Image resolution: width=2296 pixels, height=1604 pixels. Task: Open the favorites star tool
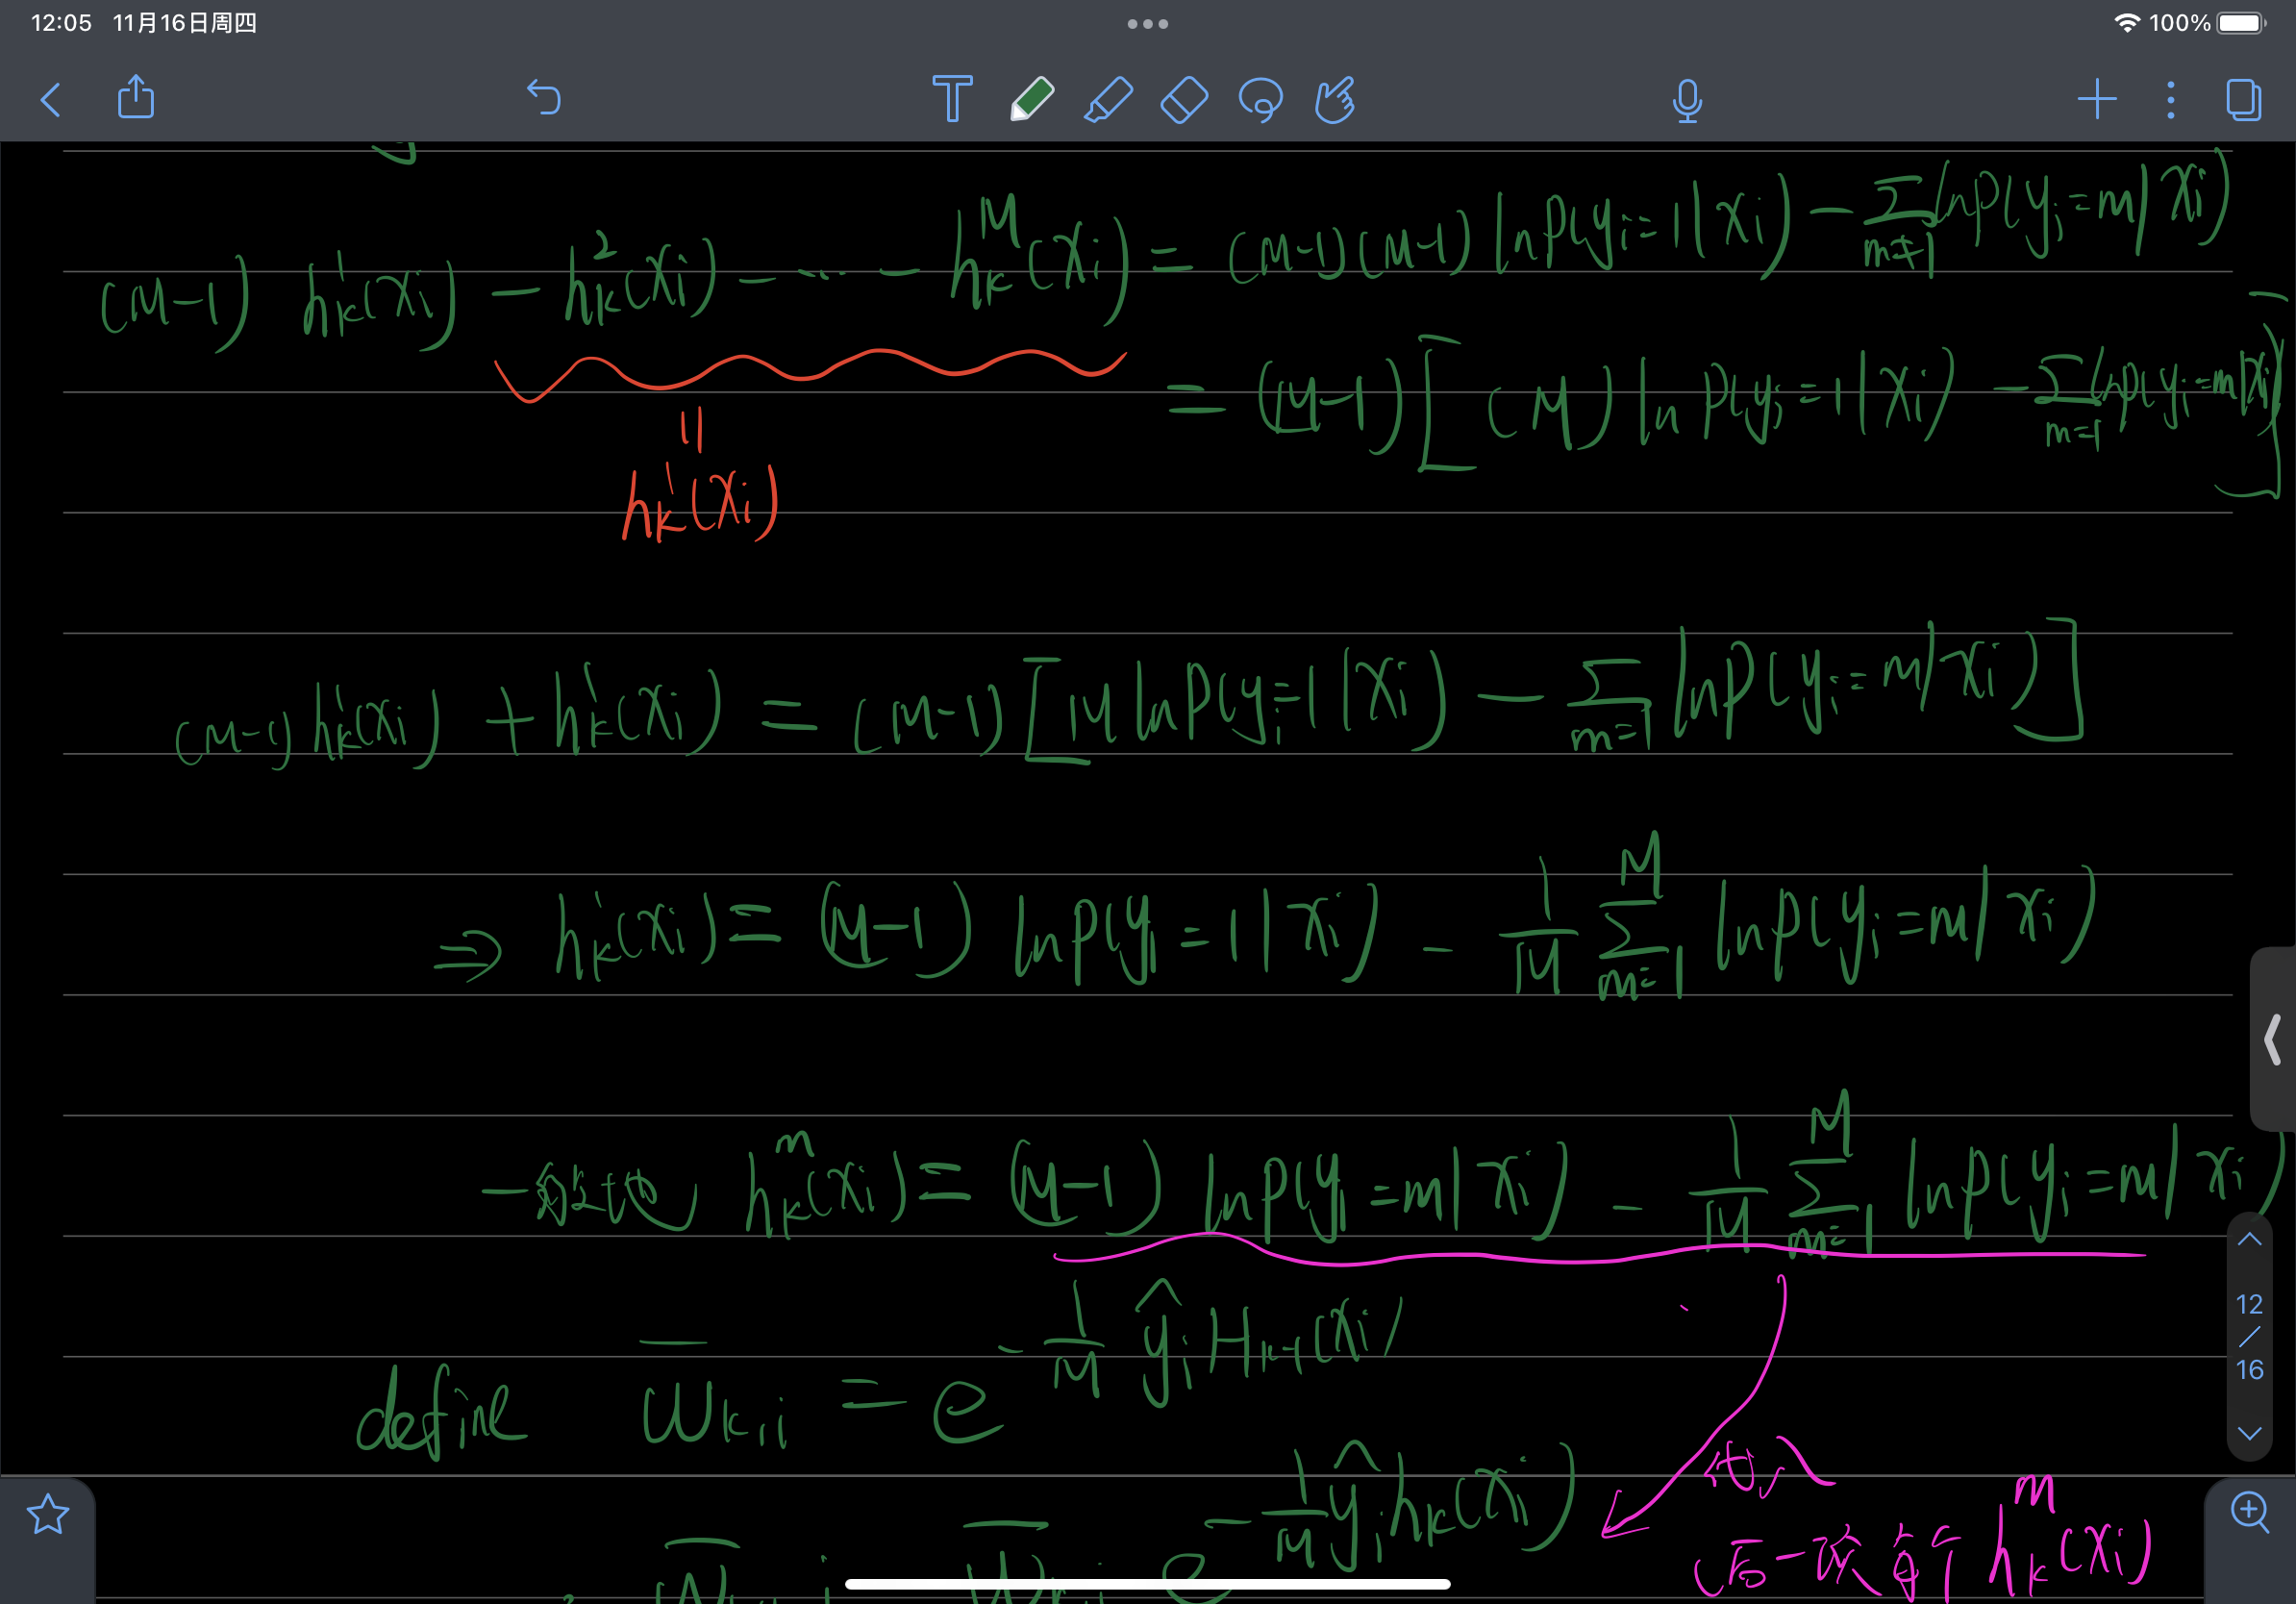pyautogui.click(x=48, y=1514)
